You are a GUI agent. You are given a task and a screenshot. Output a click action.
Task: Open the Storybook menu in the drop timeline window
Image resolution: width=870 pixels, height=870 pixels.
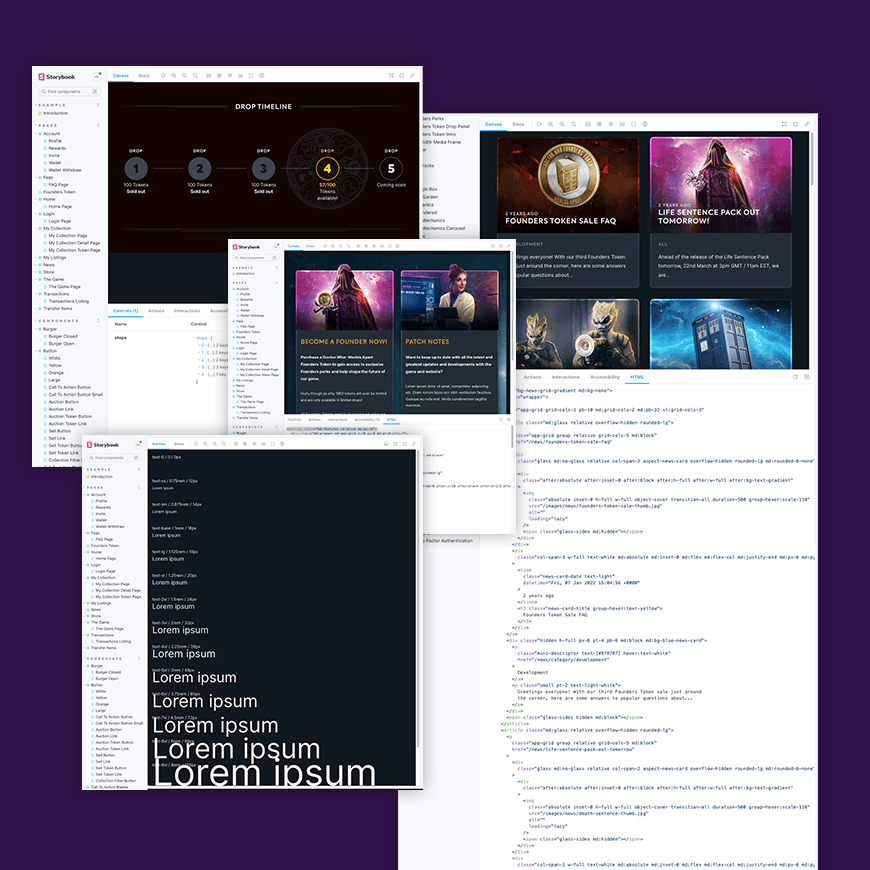tap(97, 77)
